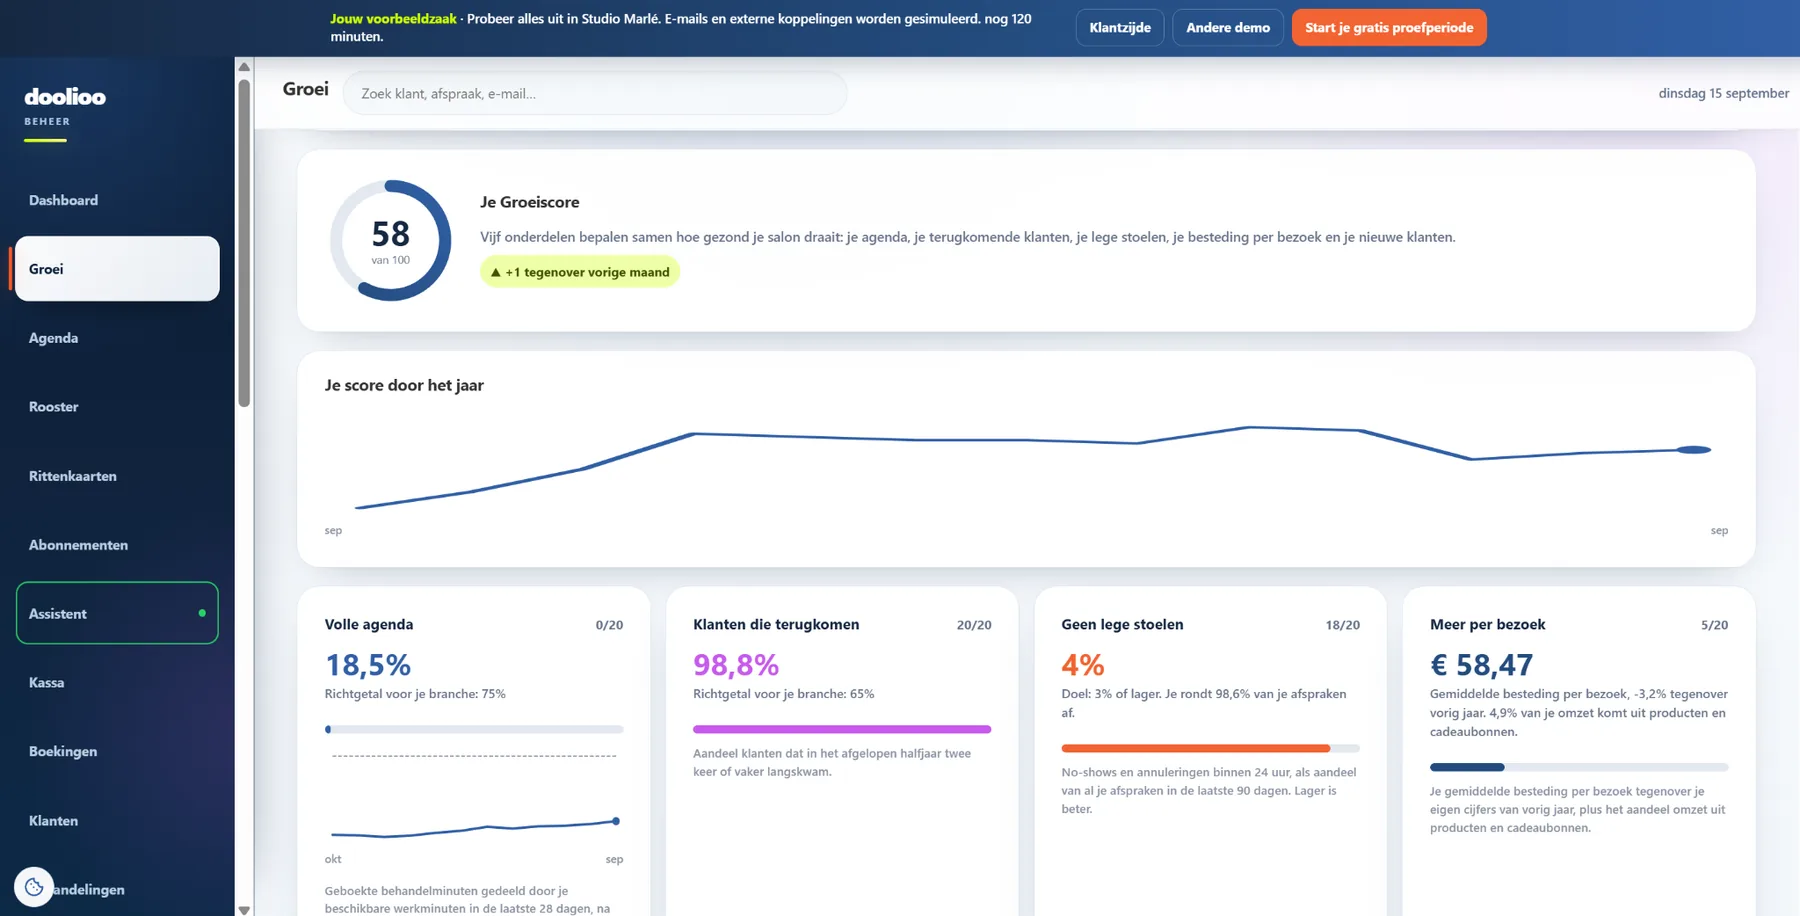Focus the 'Zoek klant, afspraak, e-mail' search field
The width and height of the screenshot is (1800, 916).
(x=595, y=93)
